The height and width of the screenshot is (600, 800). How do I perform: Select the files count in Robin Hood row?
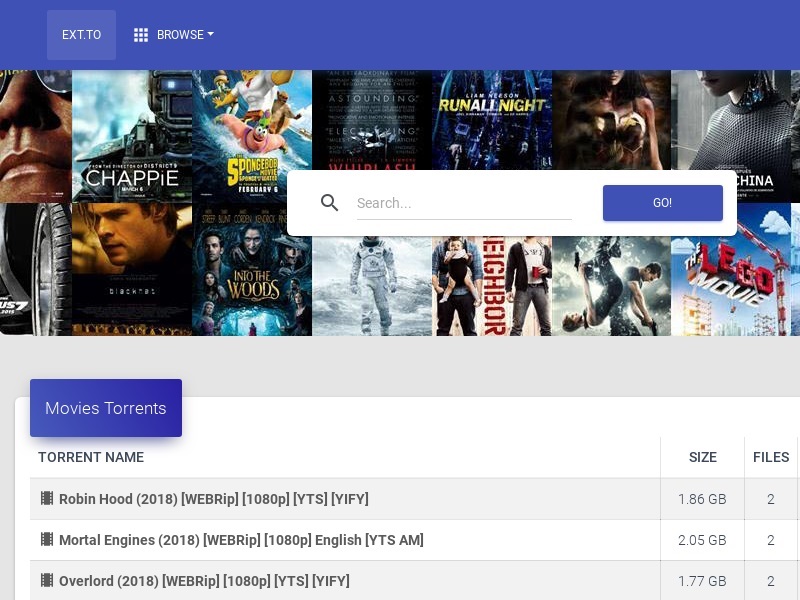[x=770, y=499]
